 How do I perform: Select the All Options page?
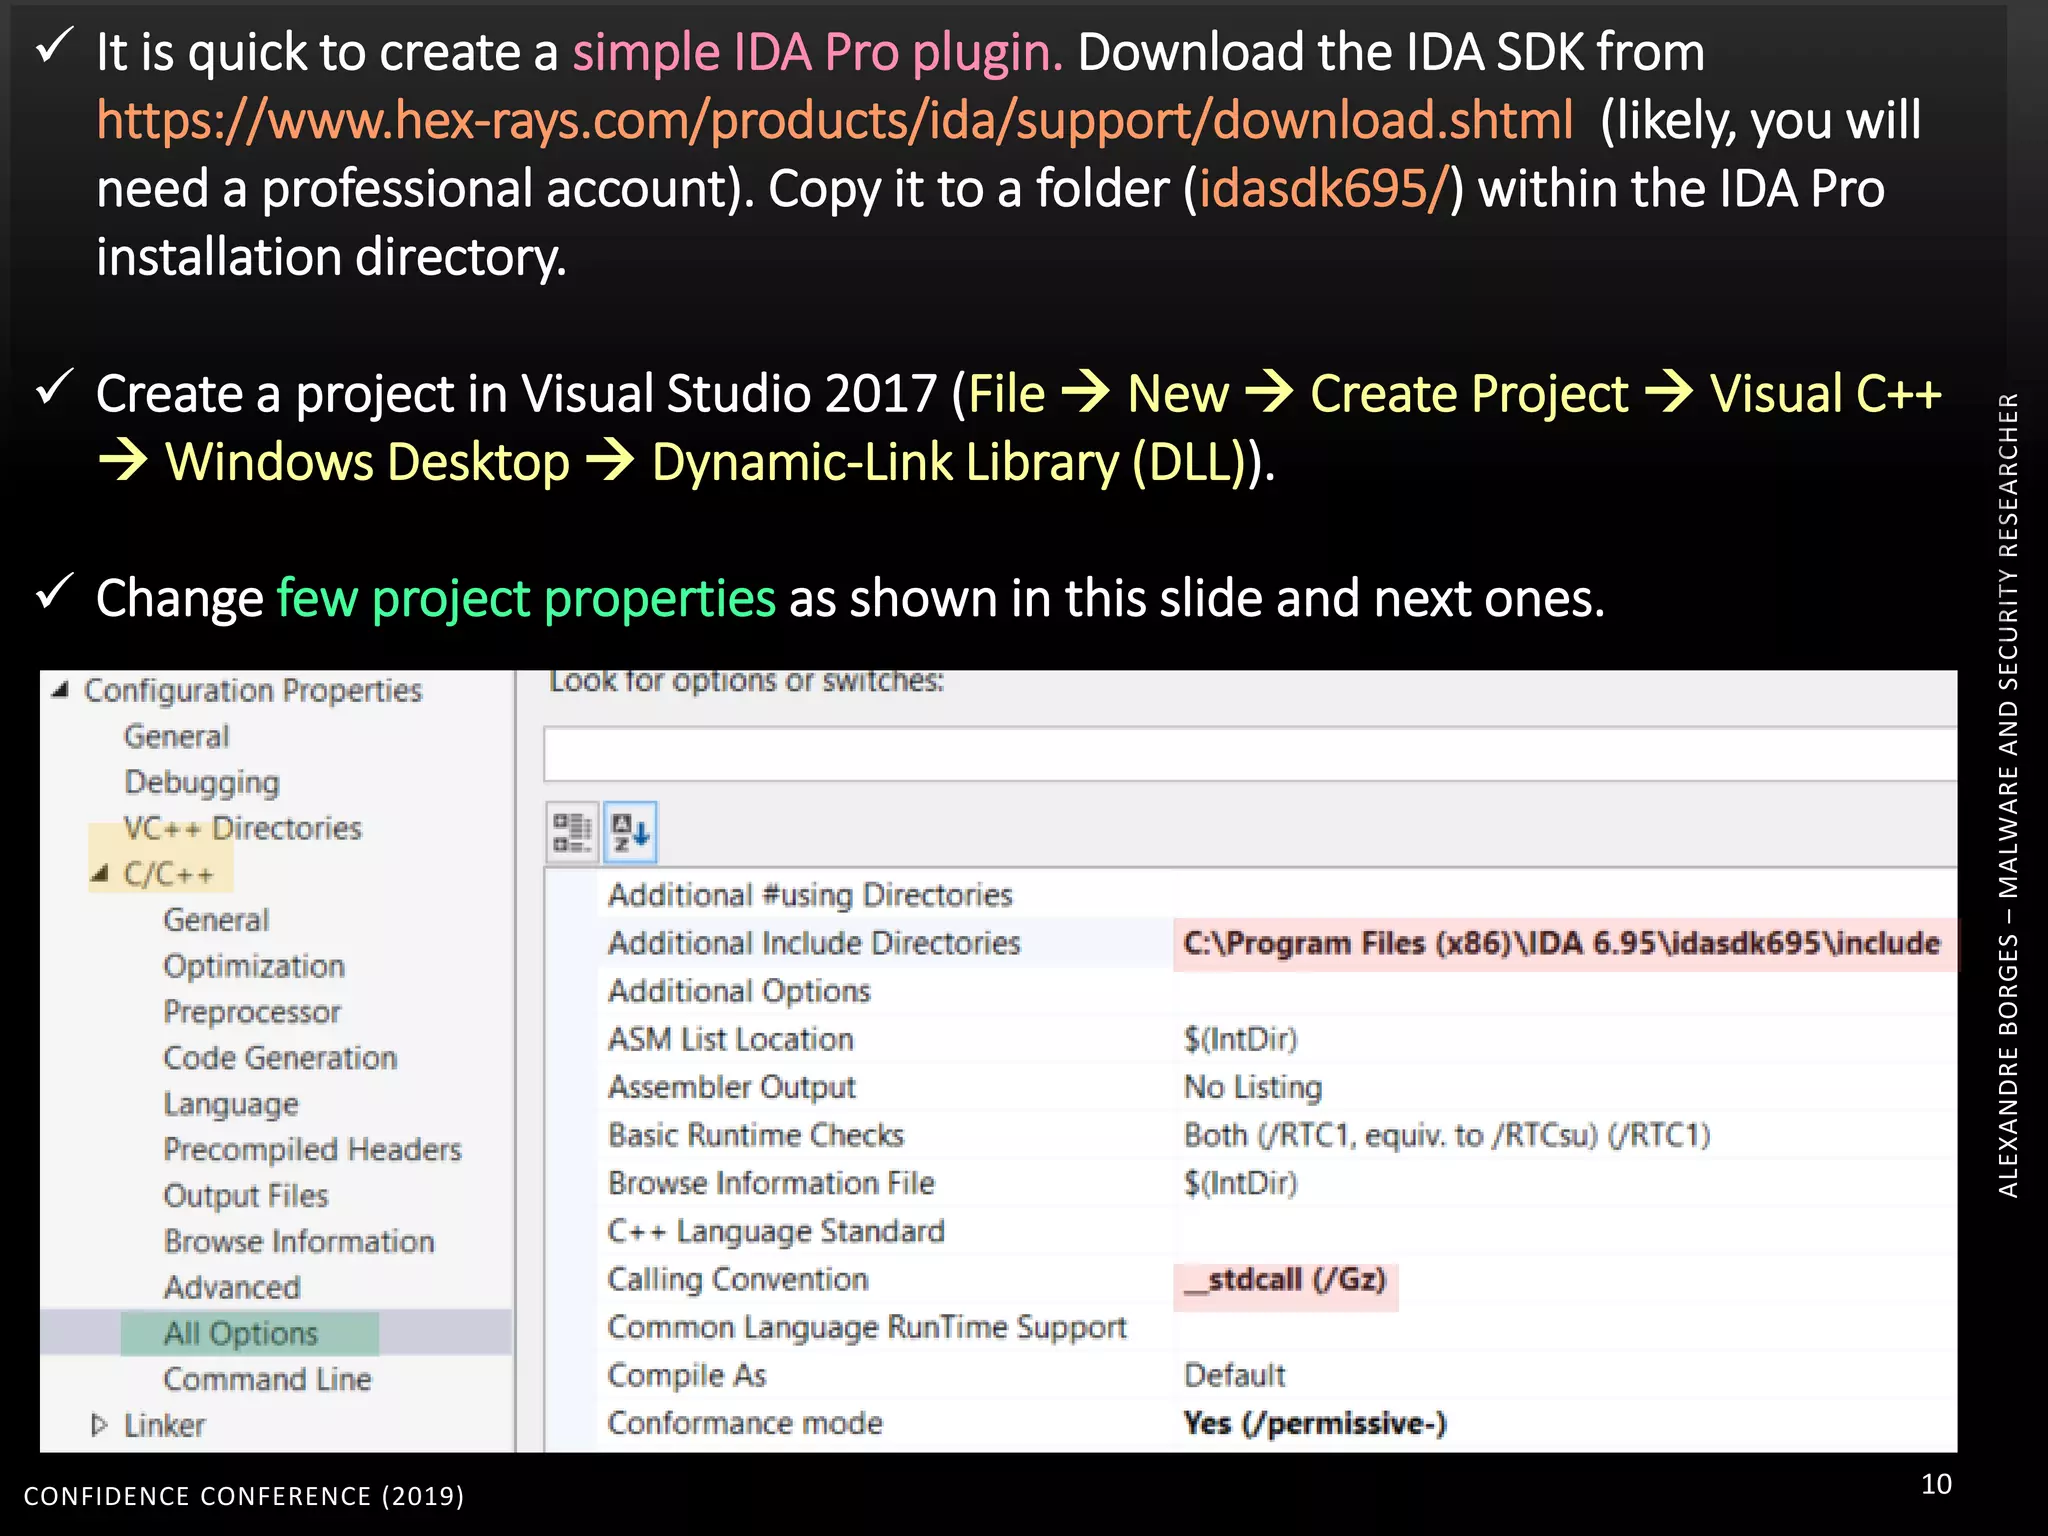[241, 1333]
